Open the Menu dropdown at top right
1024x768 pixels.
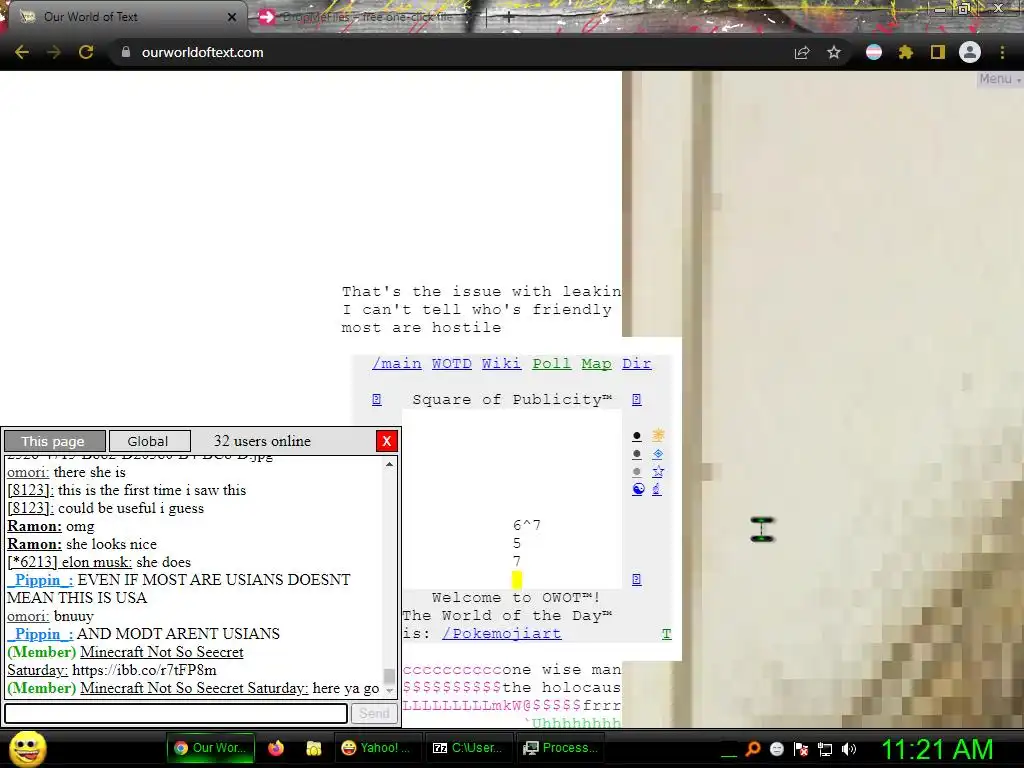pyautogui.click(x=999, y=78)
